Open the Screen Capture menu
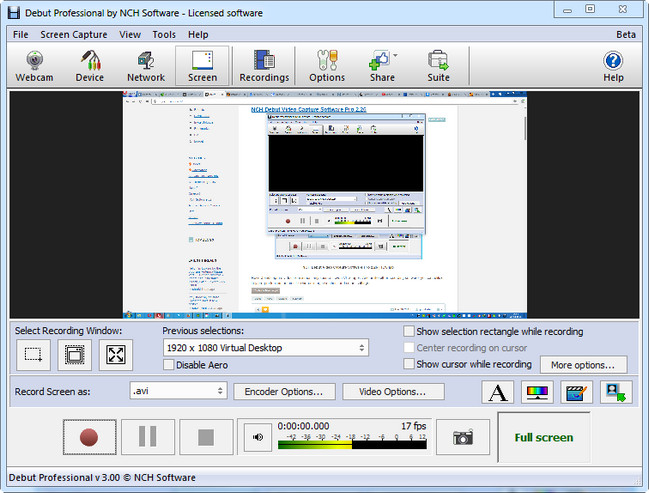This screenshot has height=493, width=649. pyautogui.click(x=74, y=34)
